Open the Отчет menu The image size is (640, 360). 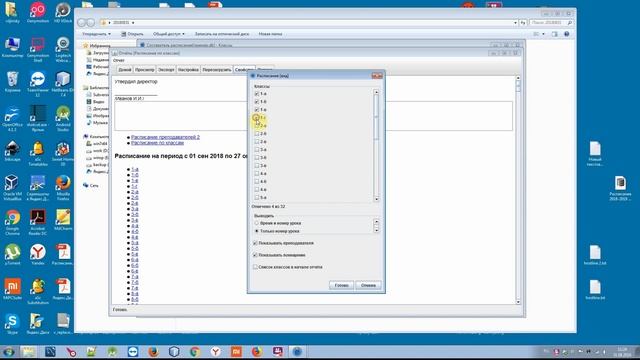[118, 60]
